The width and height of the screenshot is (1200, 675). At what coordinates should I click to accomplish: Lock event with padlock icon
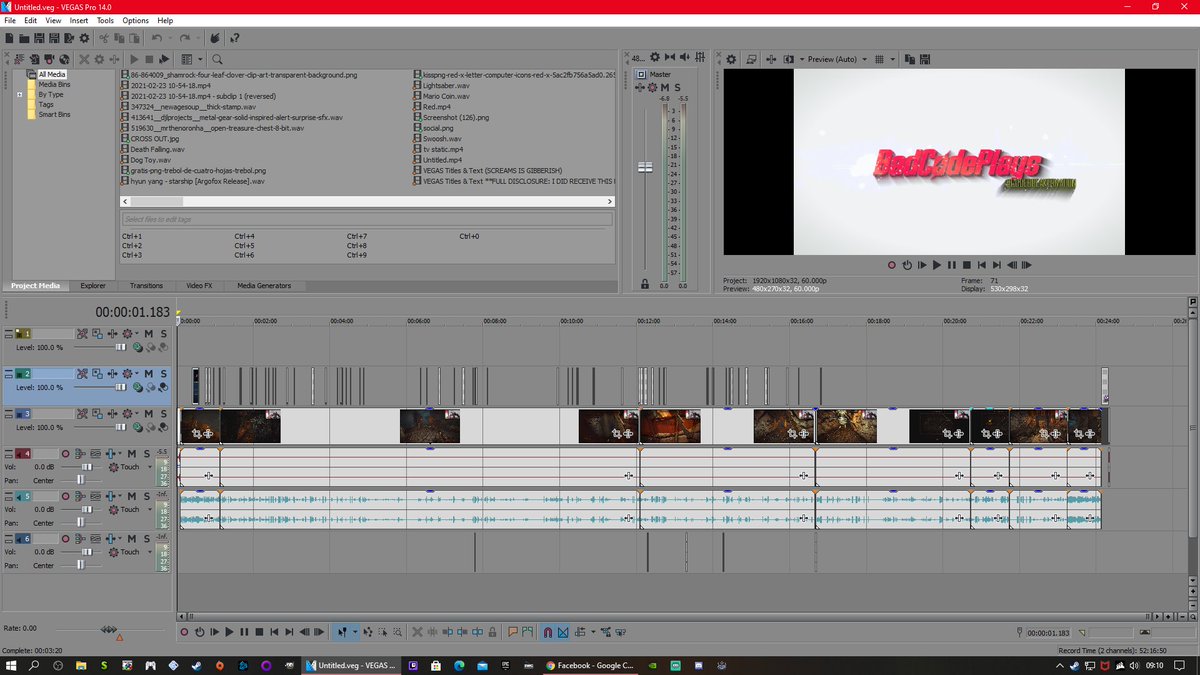(x=492, y=632)
